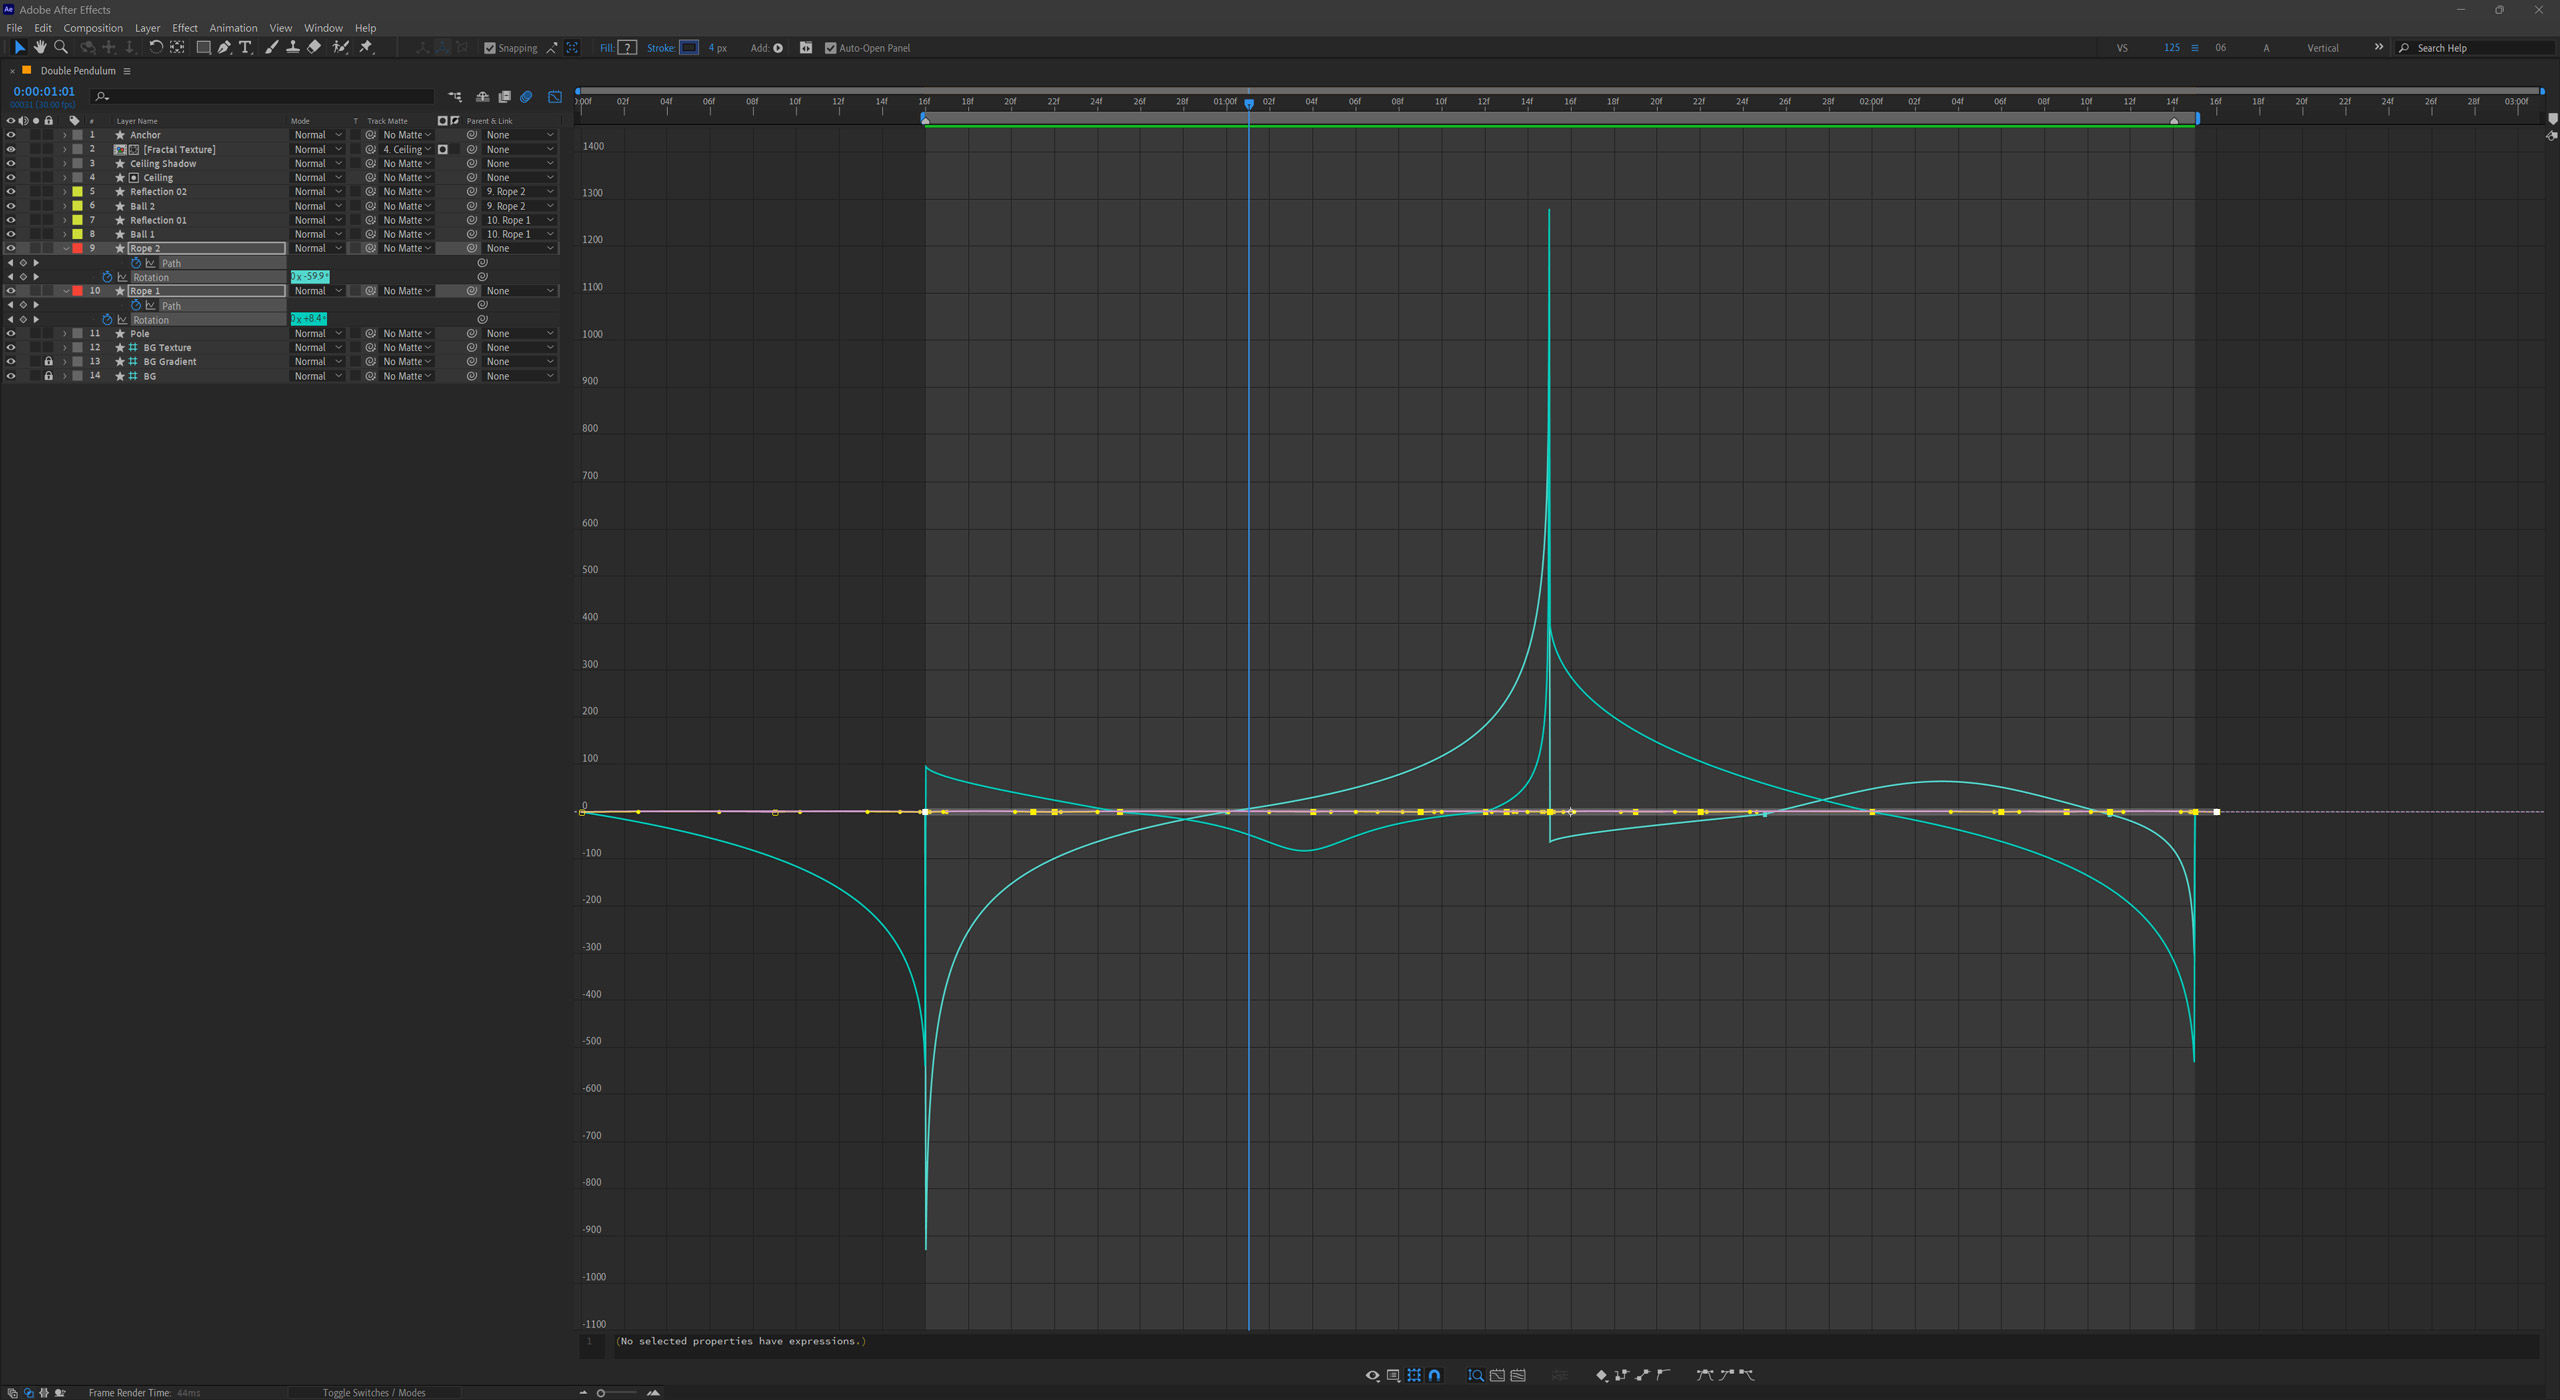Screen dimensions: 2560x1400
Task: Open the Composition menu
Action: click(x=92, y=28)
